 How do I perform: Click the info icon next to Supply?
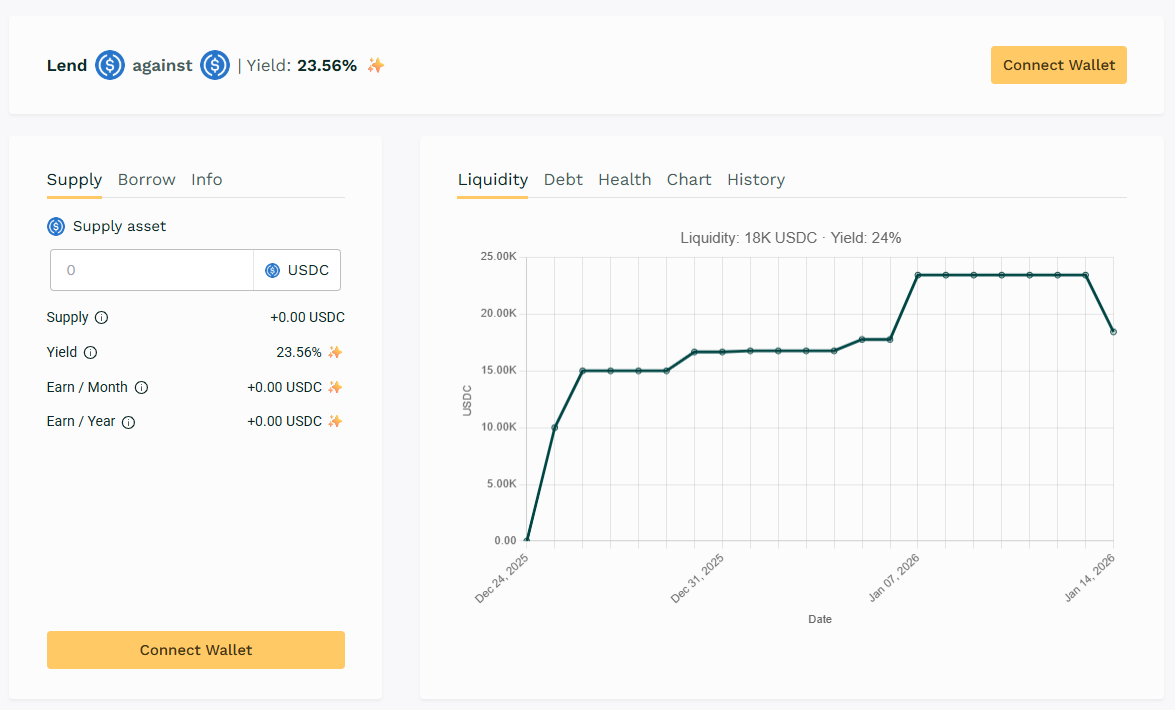tap(101, 318)
